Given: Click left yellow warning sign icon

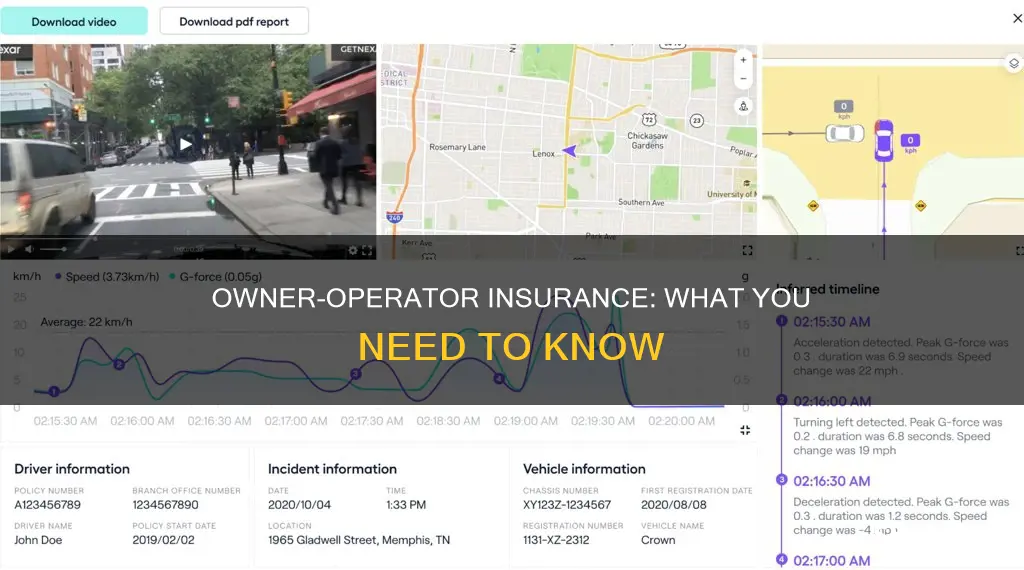Looking at the screenshot, I should (813, 206).
